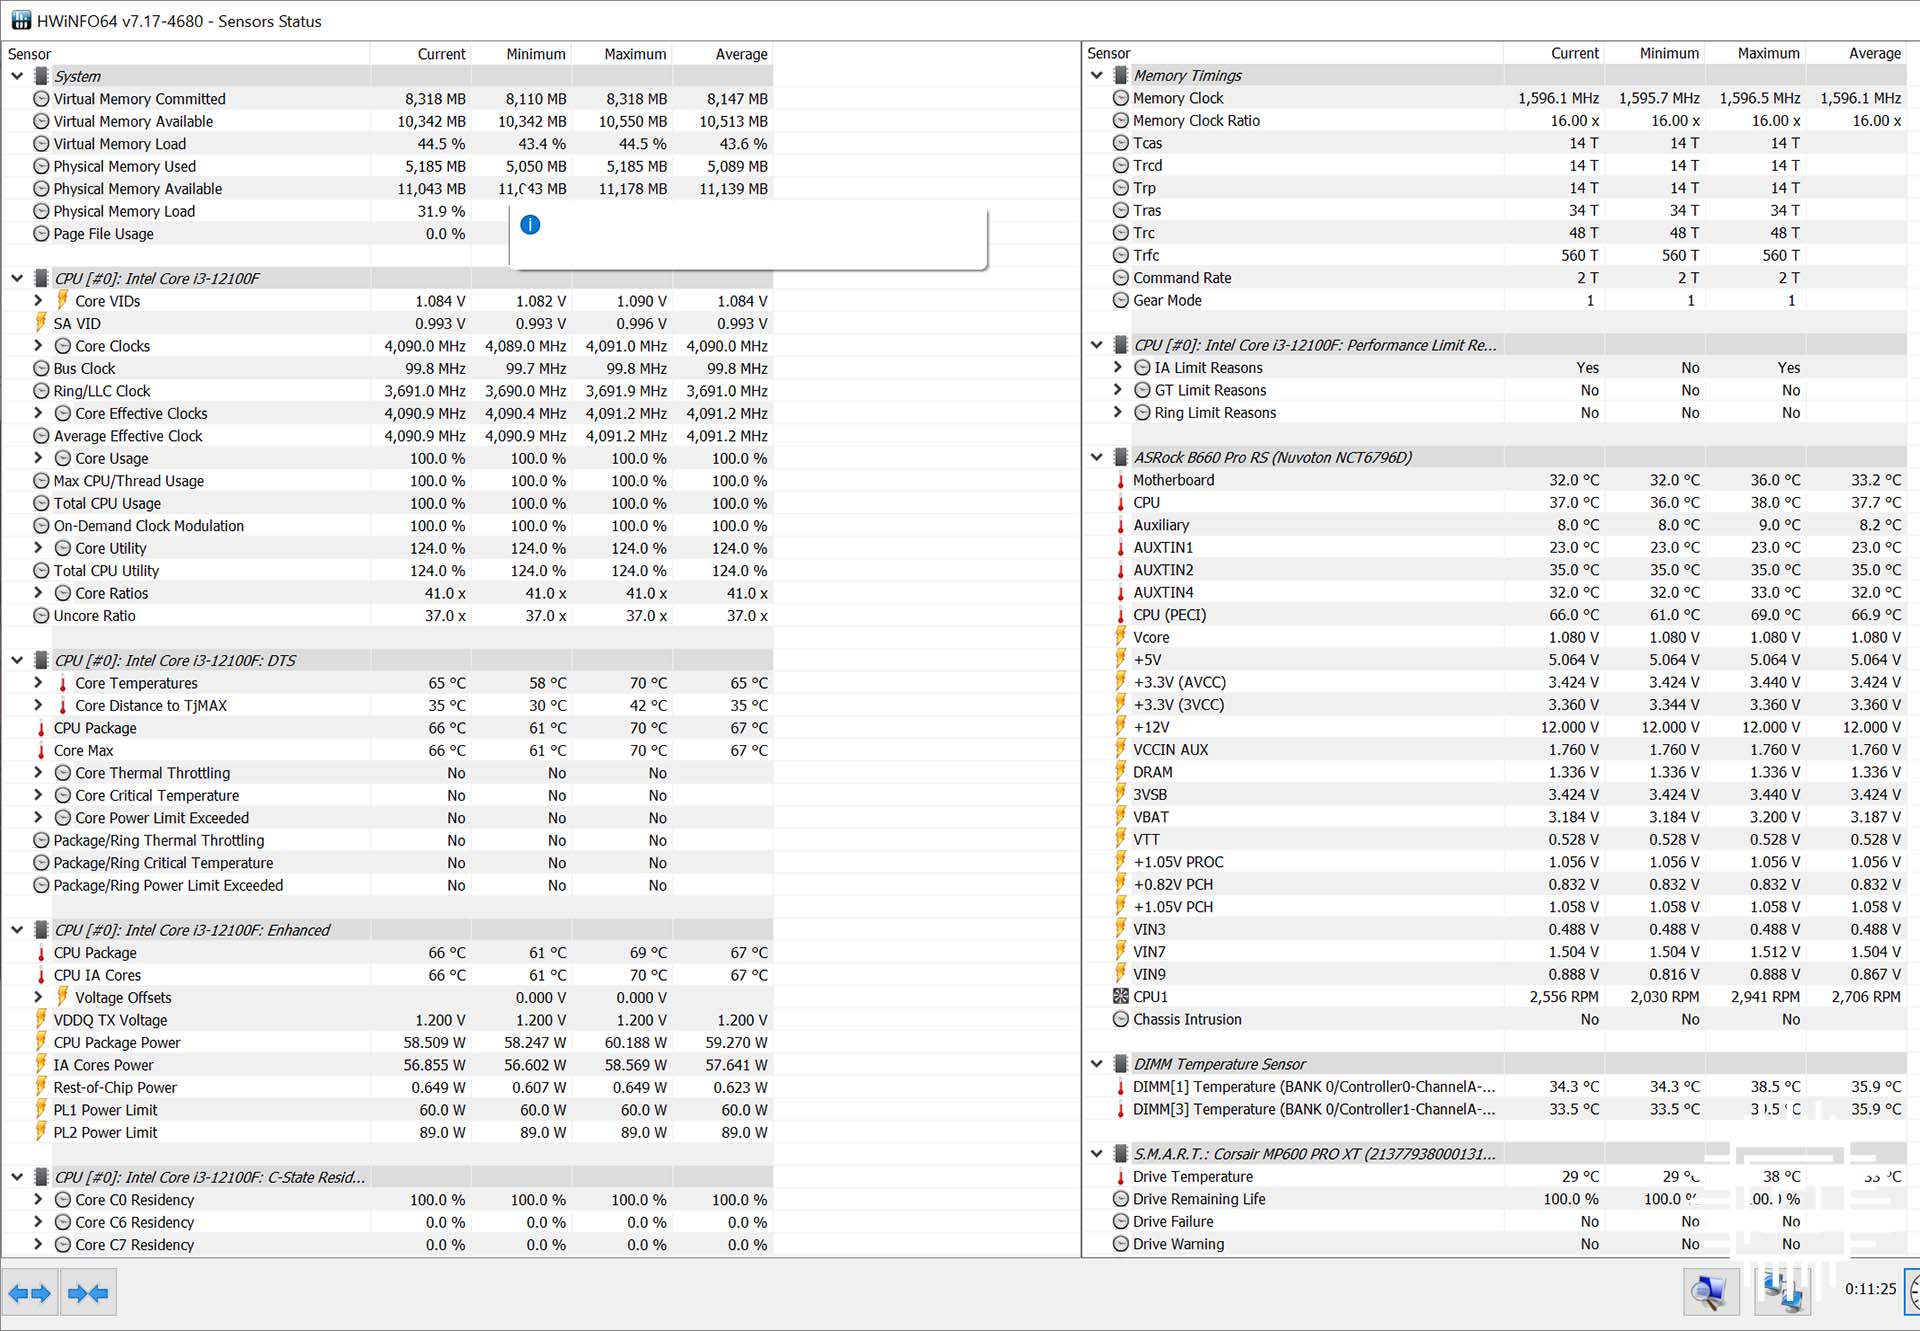
Task: Click the Bus Clock circular icon
Action: tap(41, 368)
